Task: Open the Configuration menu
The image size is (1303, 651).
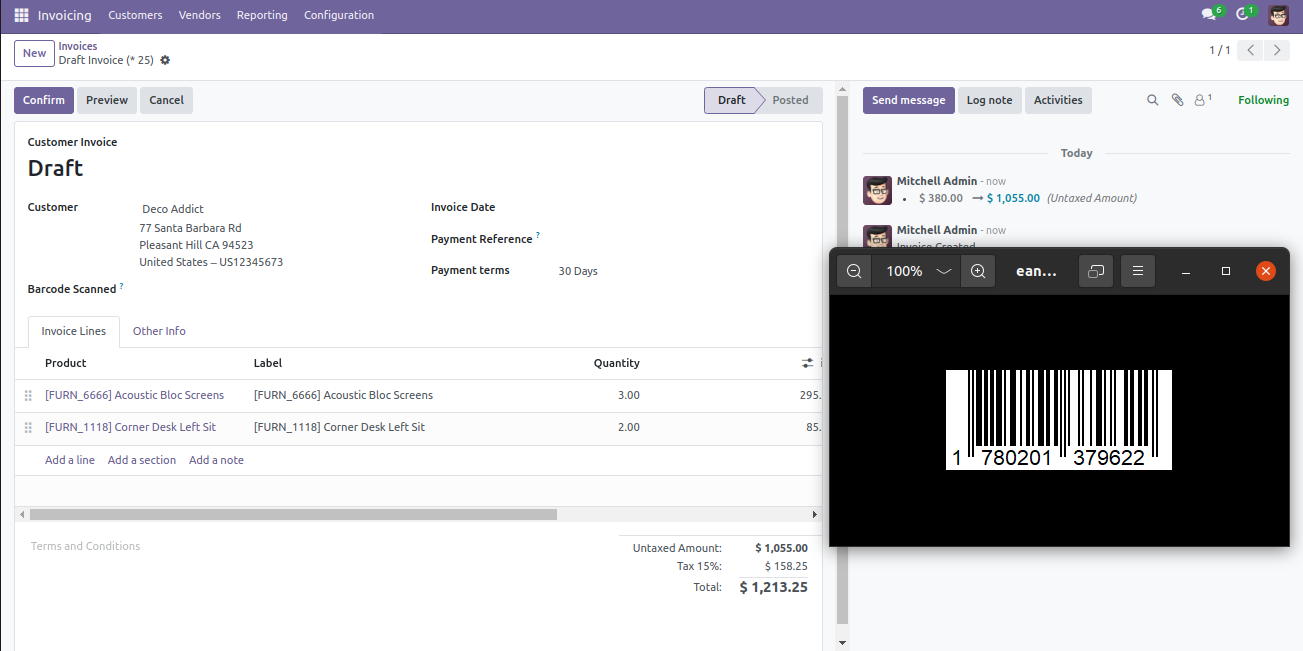Action: click(339, 15)
